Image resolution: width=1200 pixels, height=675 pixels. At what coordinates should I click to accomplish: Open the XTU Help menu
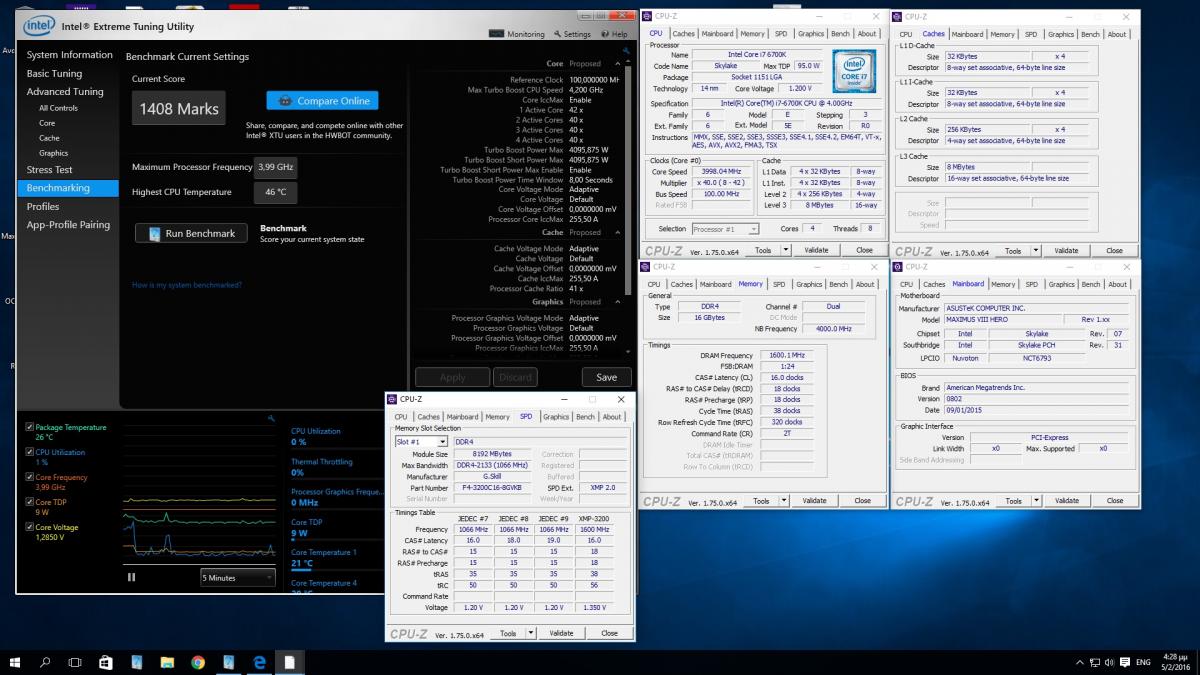pyautogui.click(x=614, y=34)
